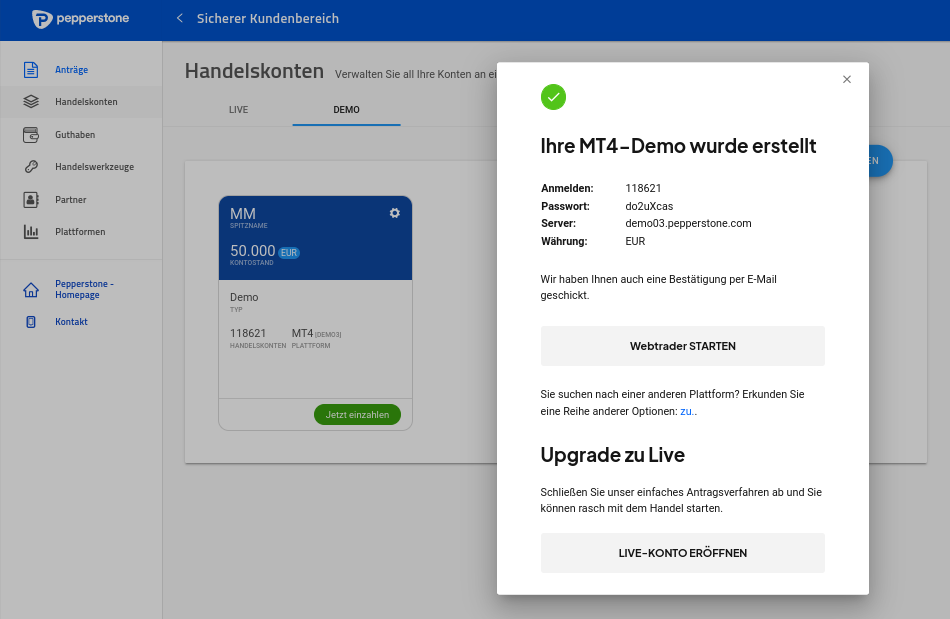Switch to the LIVE tab
950x619 pixels.
pos(238,109)
